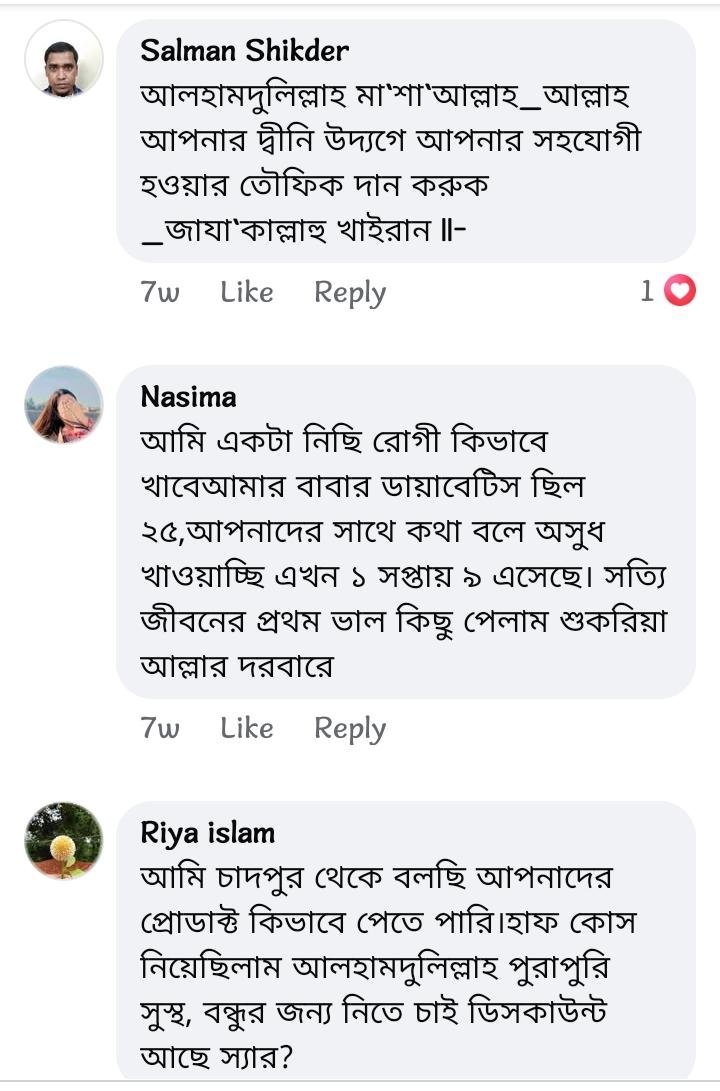Tap the 7w timestamp under Salman's comment
The image size is (720, 1091).
pos(160,292)
